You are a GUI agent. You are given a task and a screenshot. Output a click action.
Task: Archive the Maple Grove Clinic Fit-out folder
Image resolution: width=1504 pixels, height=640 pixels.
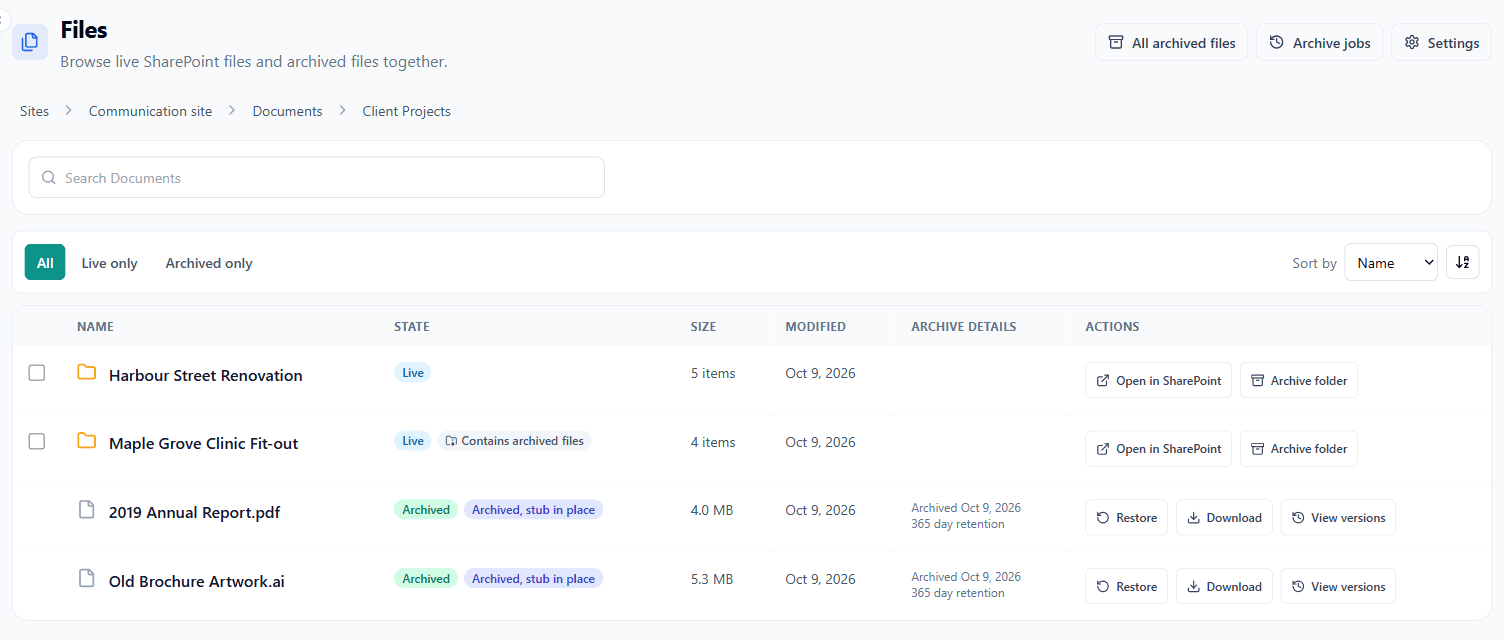pyautogui.click(x=1299, y=449)
